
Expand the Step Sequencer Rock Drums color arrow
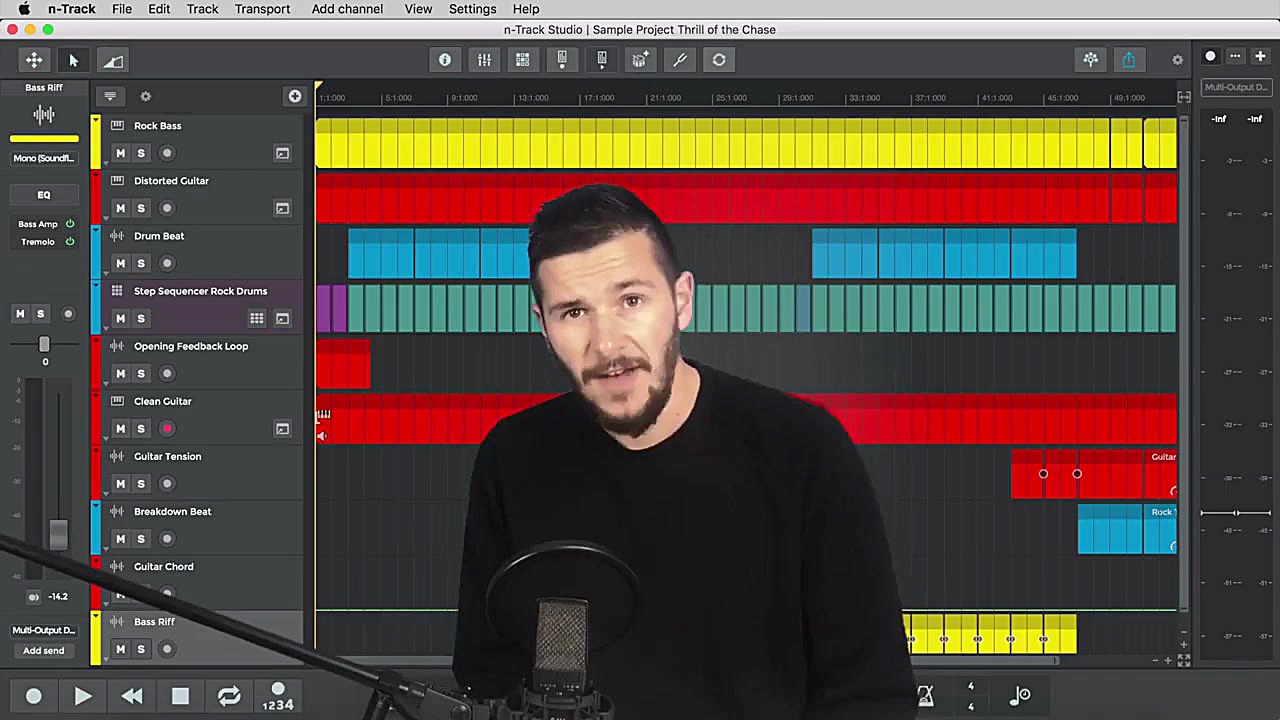tap(95, 285)
